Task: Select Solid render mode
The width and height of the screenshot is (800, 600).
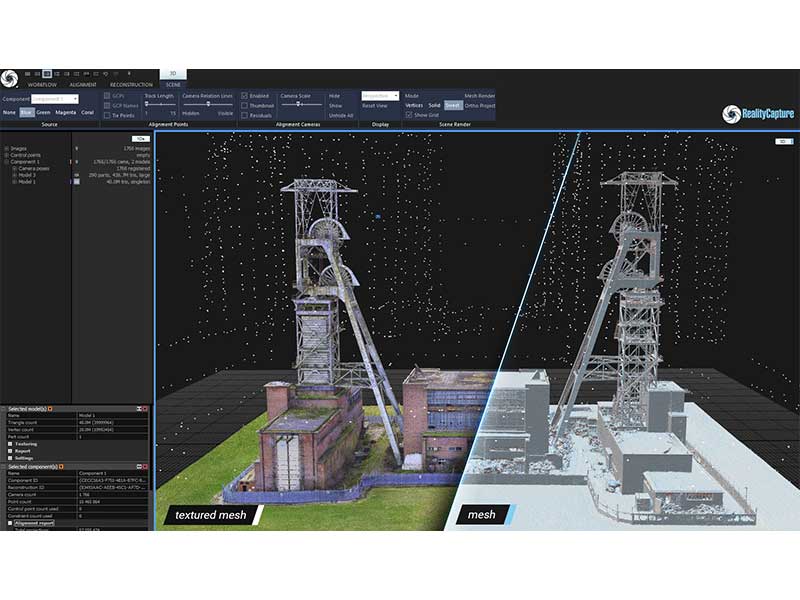Action: point(434,106)
